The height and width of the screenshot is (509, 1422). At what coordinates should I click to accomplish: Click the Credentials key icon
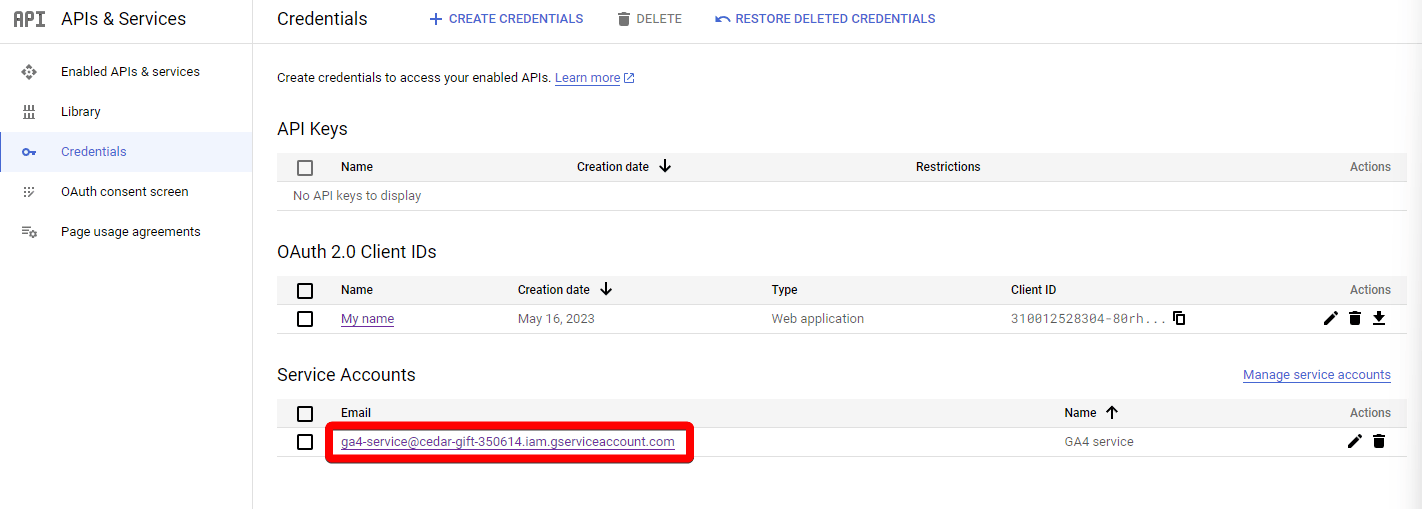pos(29,152)
